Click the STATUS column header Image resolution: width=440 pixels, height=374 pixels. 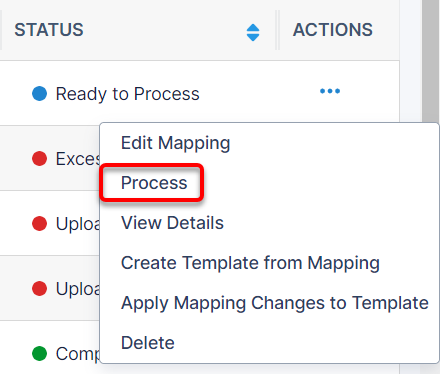click(x=49, y=30)
